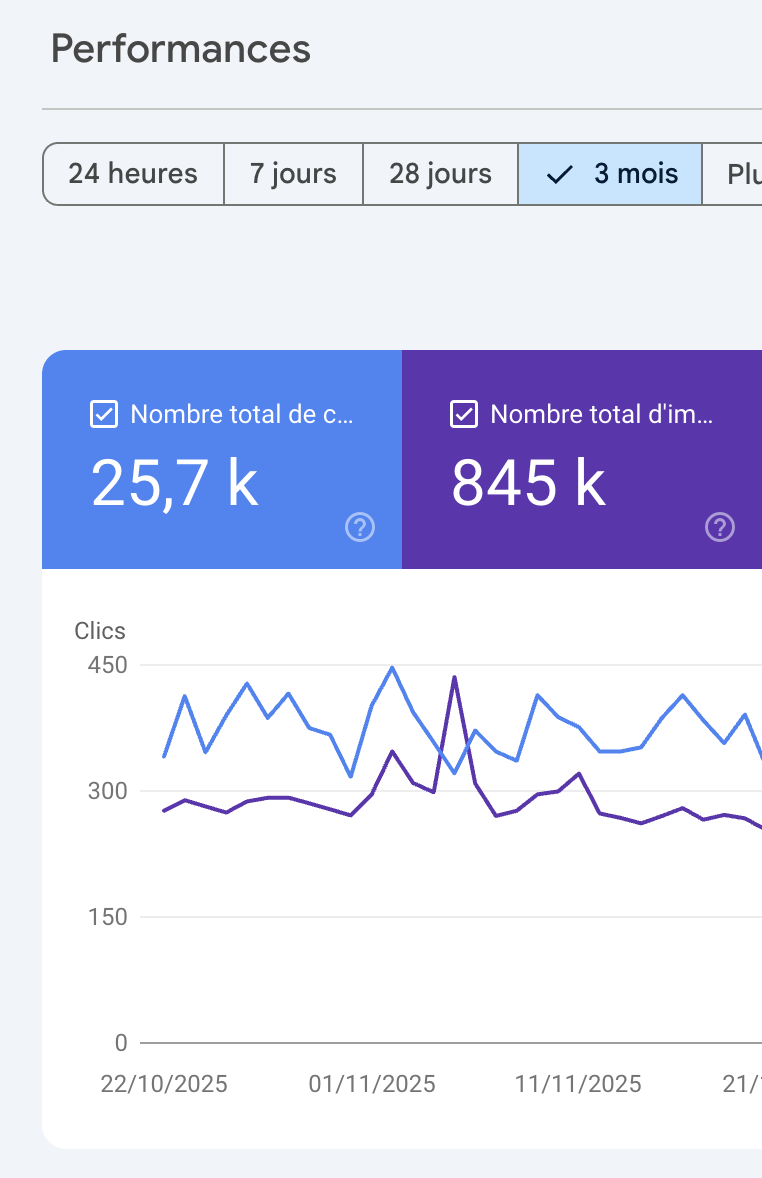
Task: Click the Nombre total d'im… card label
Action: tap(601, 414)
